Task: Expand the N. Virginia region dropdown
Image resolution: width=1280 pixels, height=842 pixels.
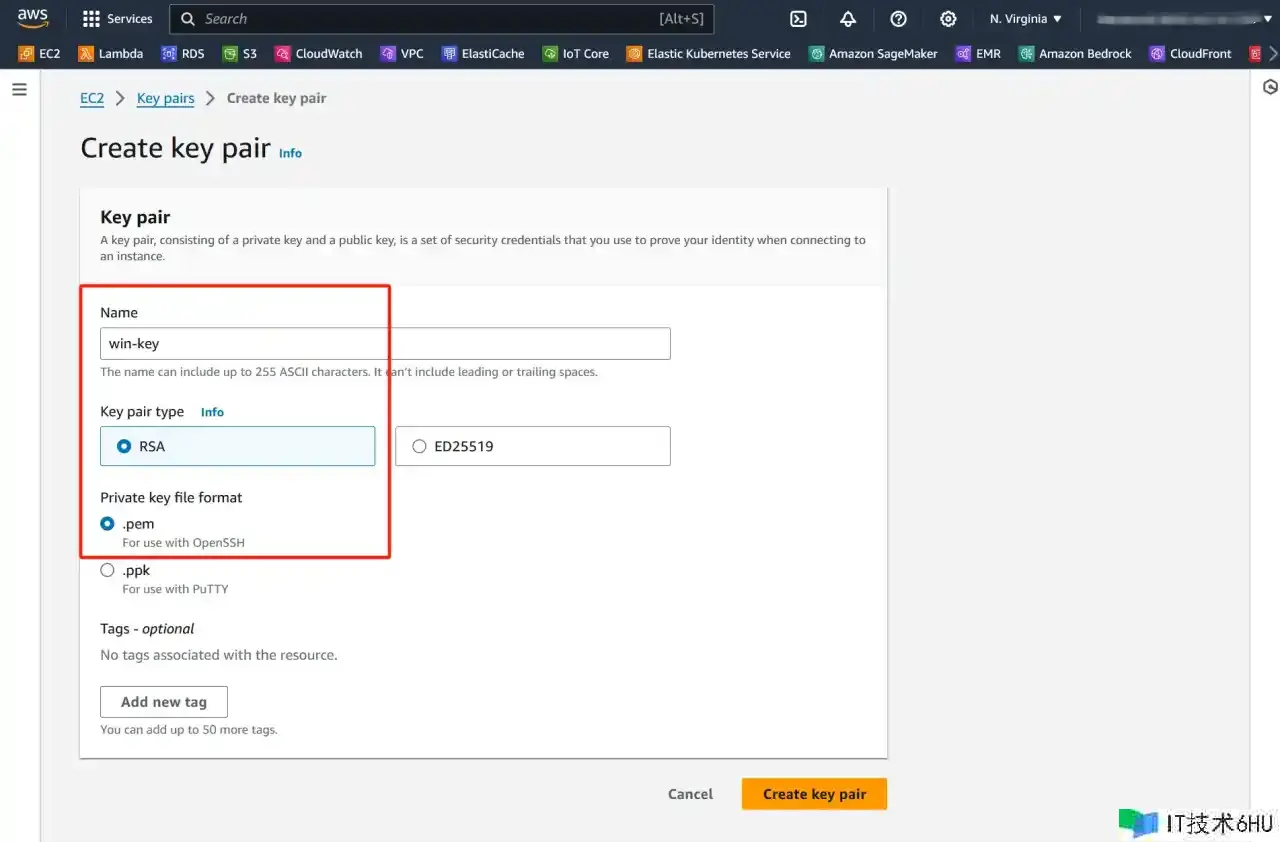Action: (x=1025, y=19)
